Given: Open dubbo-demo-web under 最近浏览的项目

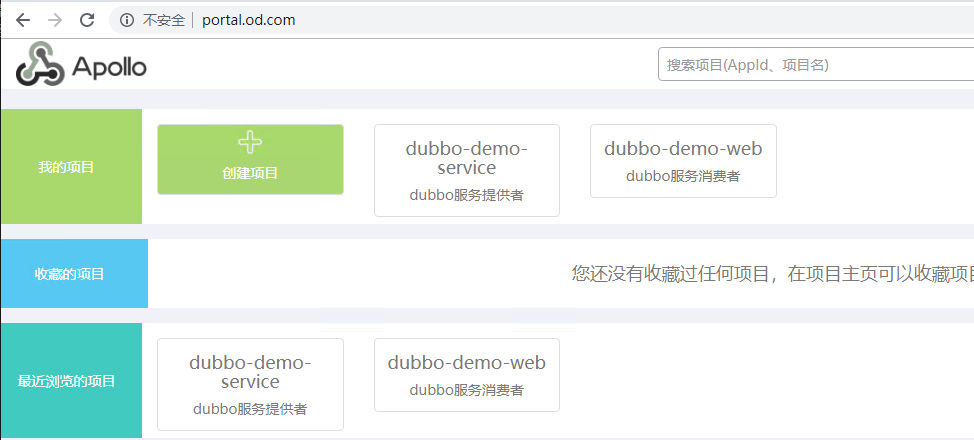Looking at the screenshot, I should pyautogui.click(x=466, y=363).
